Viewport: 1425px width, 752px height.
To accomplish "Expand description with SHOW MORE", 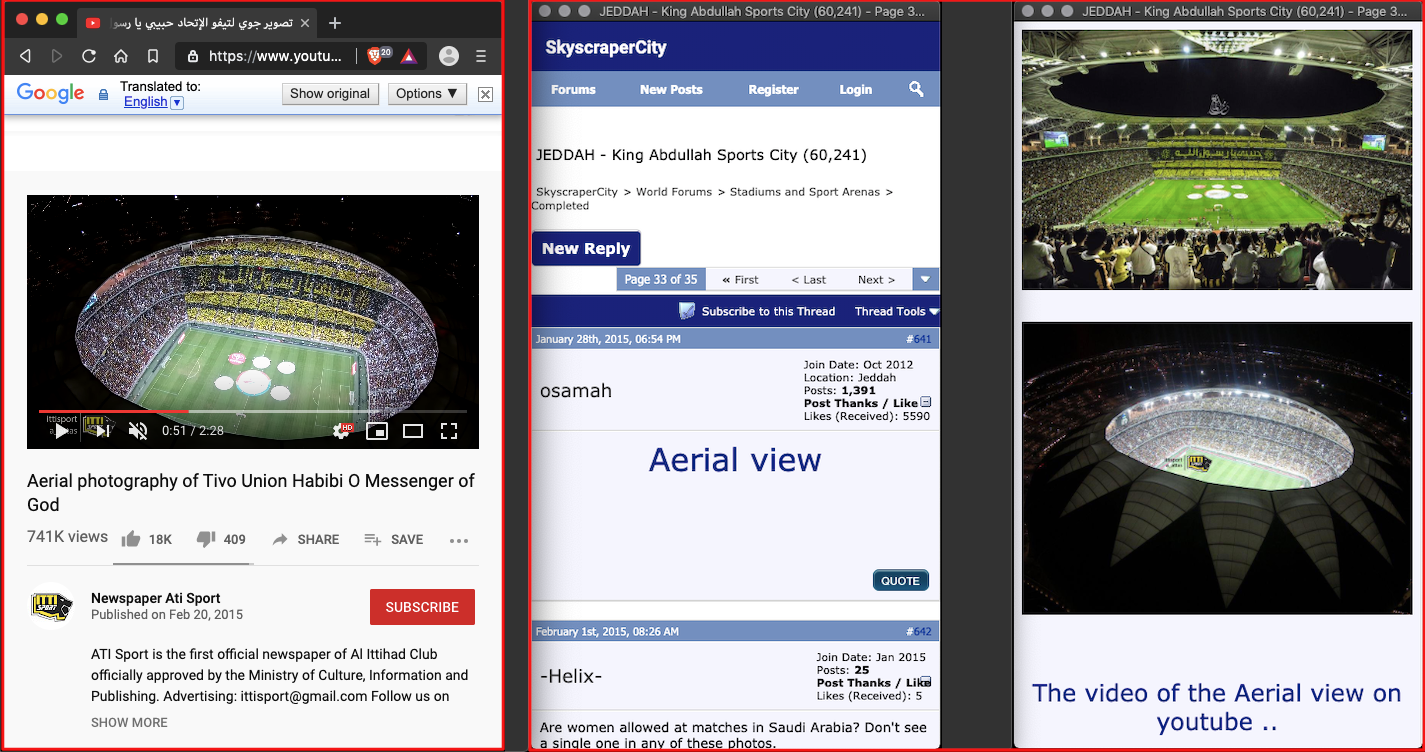I will click(x=129, y=722).
